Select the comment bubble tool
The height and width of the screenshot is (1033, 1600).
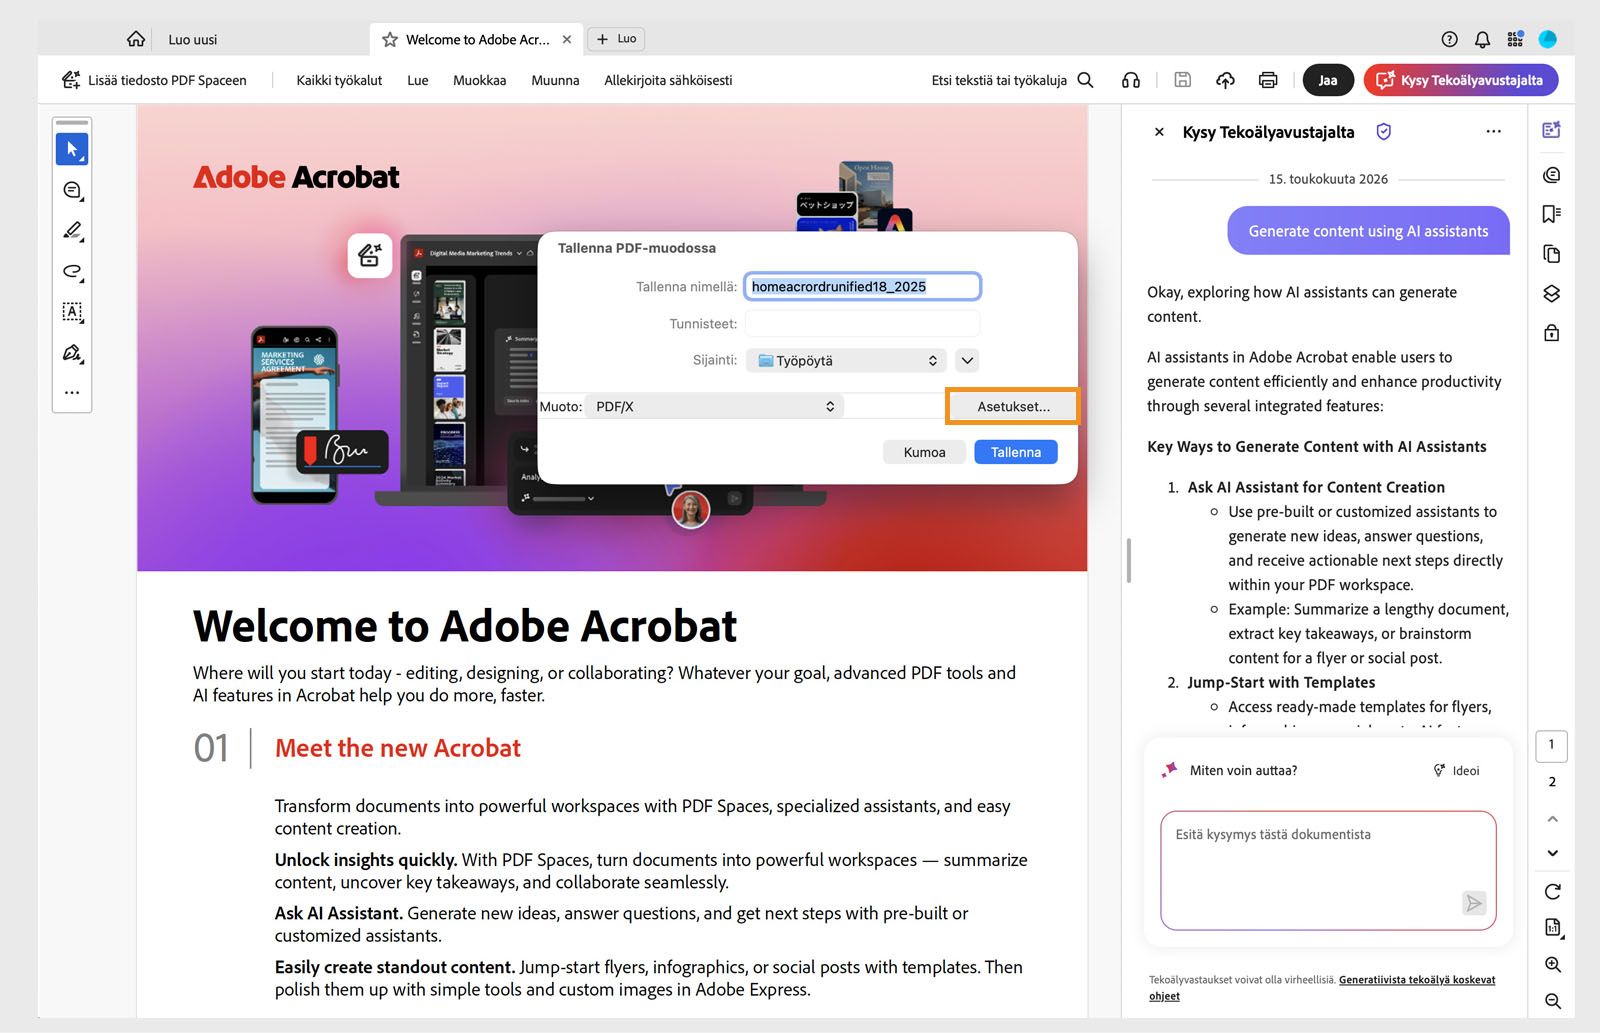pyautogui.click(x=72, y=190)
